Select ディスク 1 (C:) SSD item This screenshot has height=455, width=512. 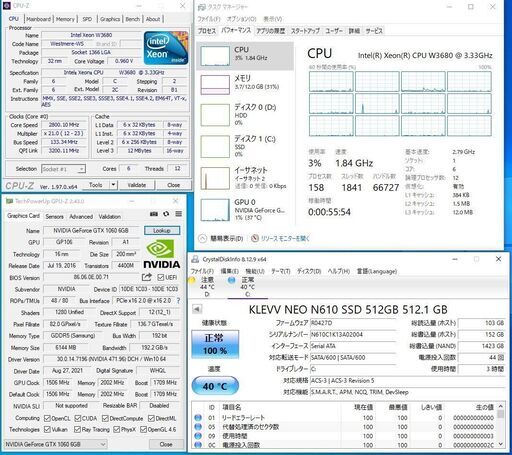[245, 146]
